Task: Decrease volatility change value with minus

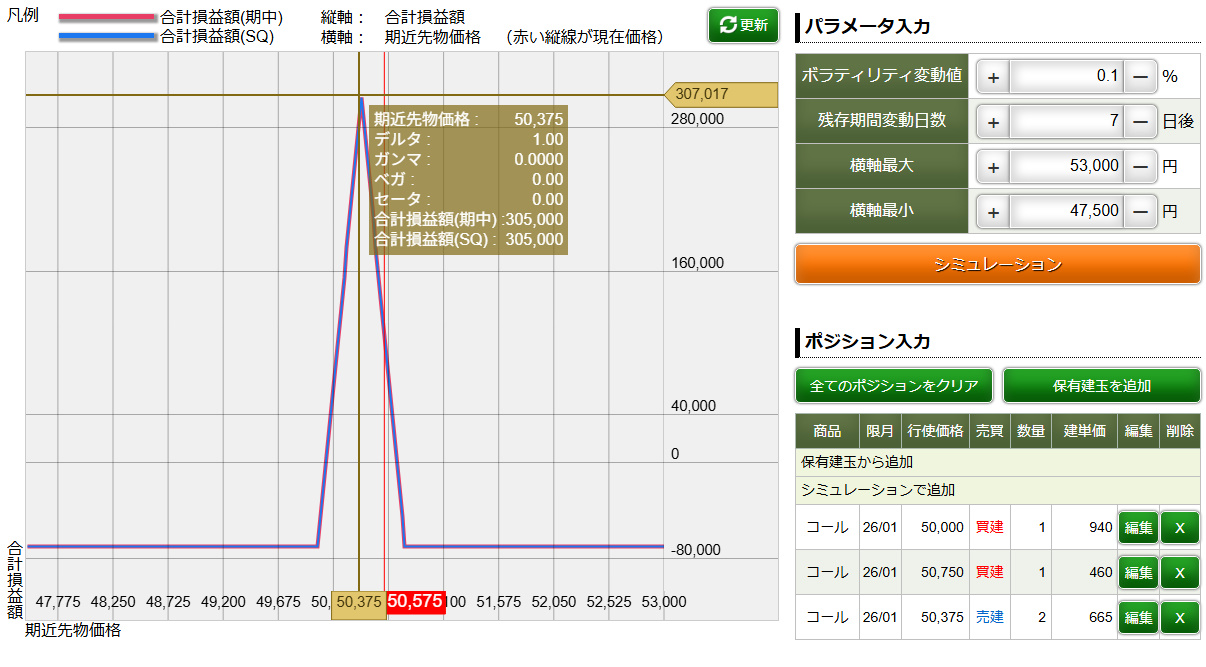Action: 1140,76
